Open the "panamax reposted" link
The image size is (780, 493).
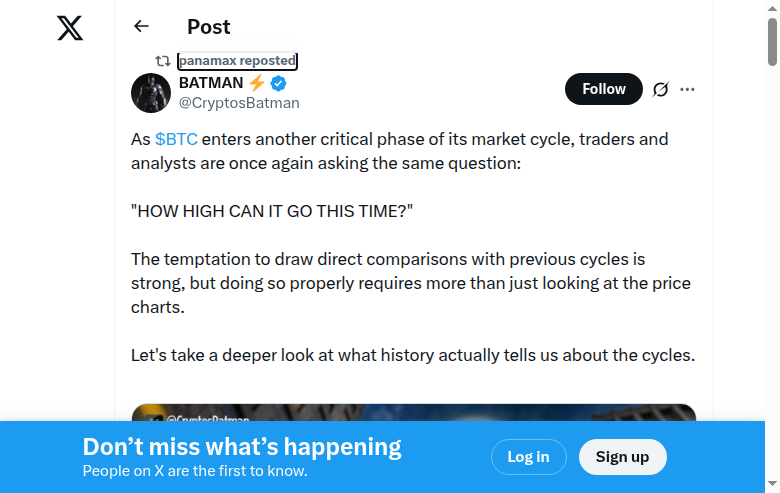[237, 61]
